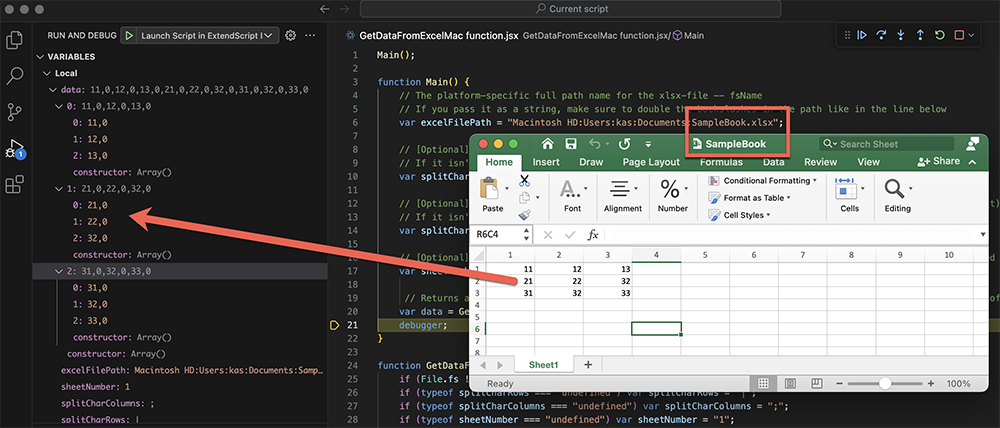1000x428 pixels.
Task: Click Excel Home icon in title bar
Action: pos(547,144)
